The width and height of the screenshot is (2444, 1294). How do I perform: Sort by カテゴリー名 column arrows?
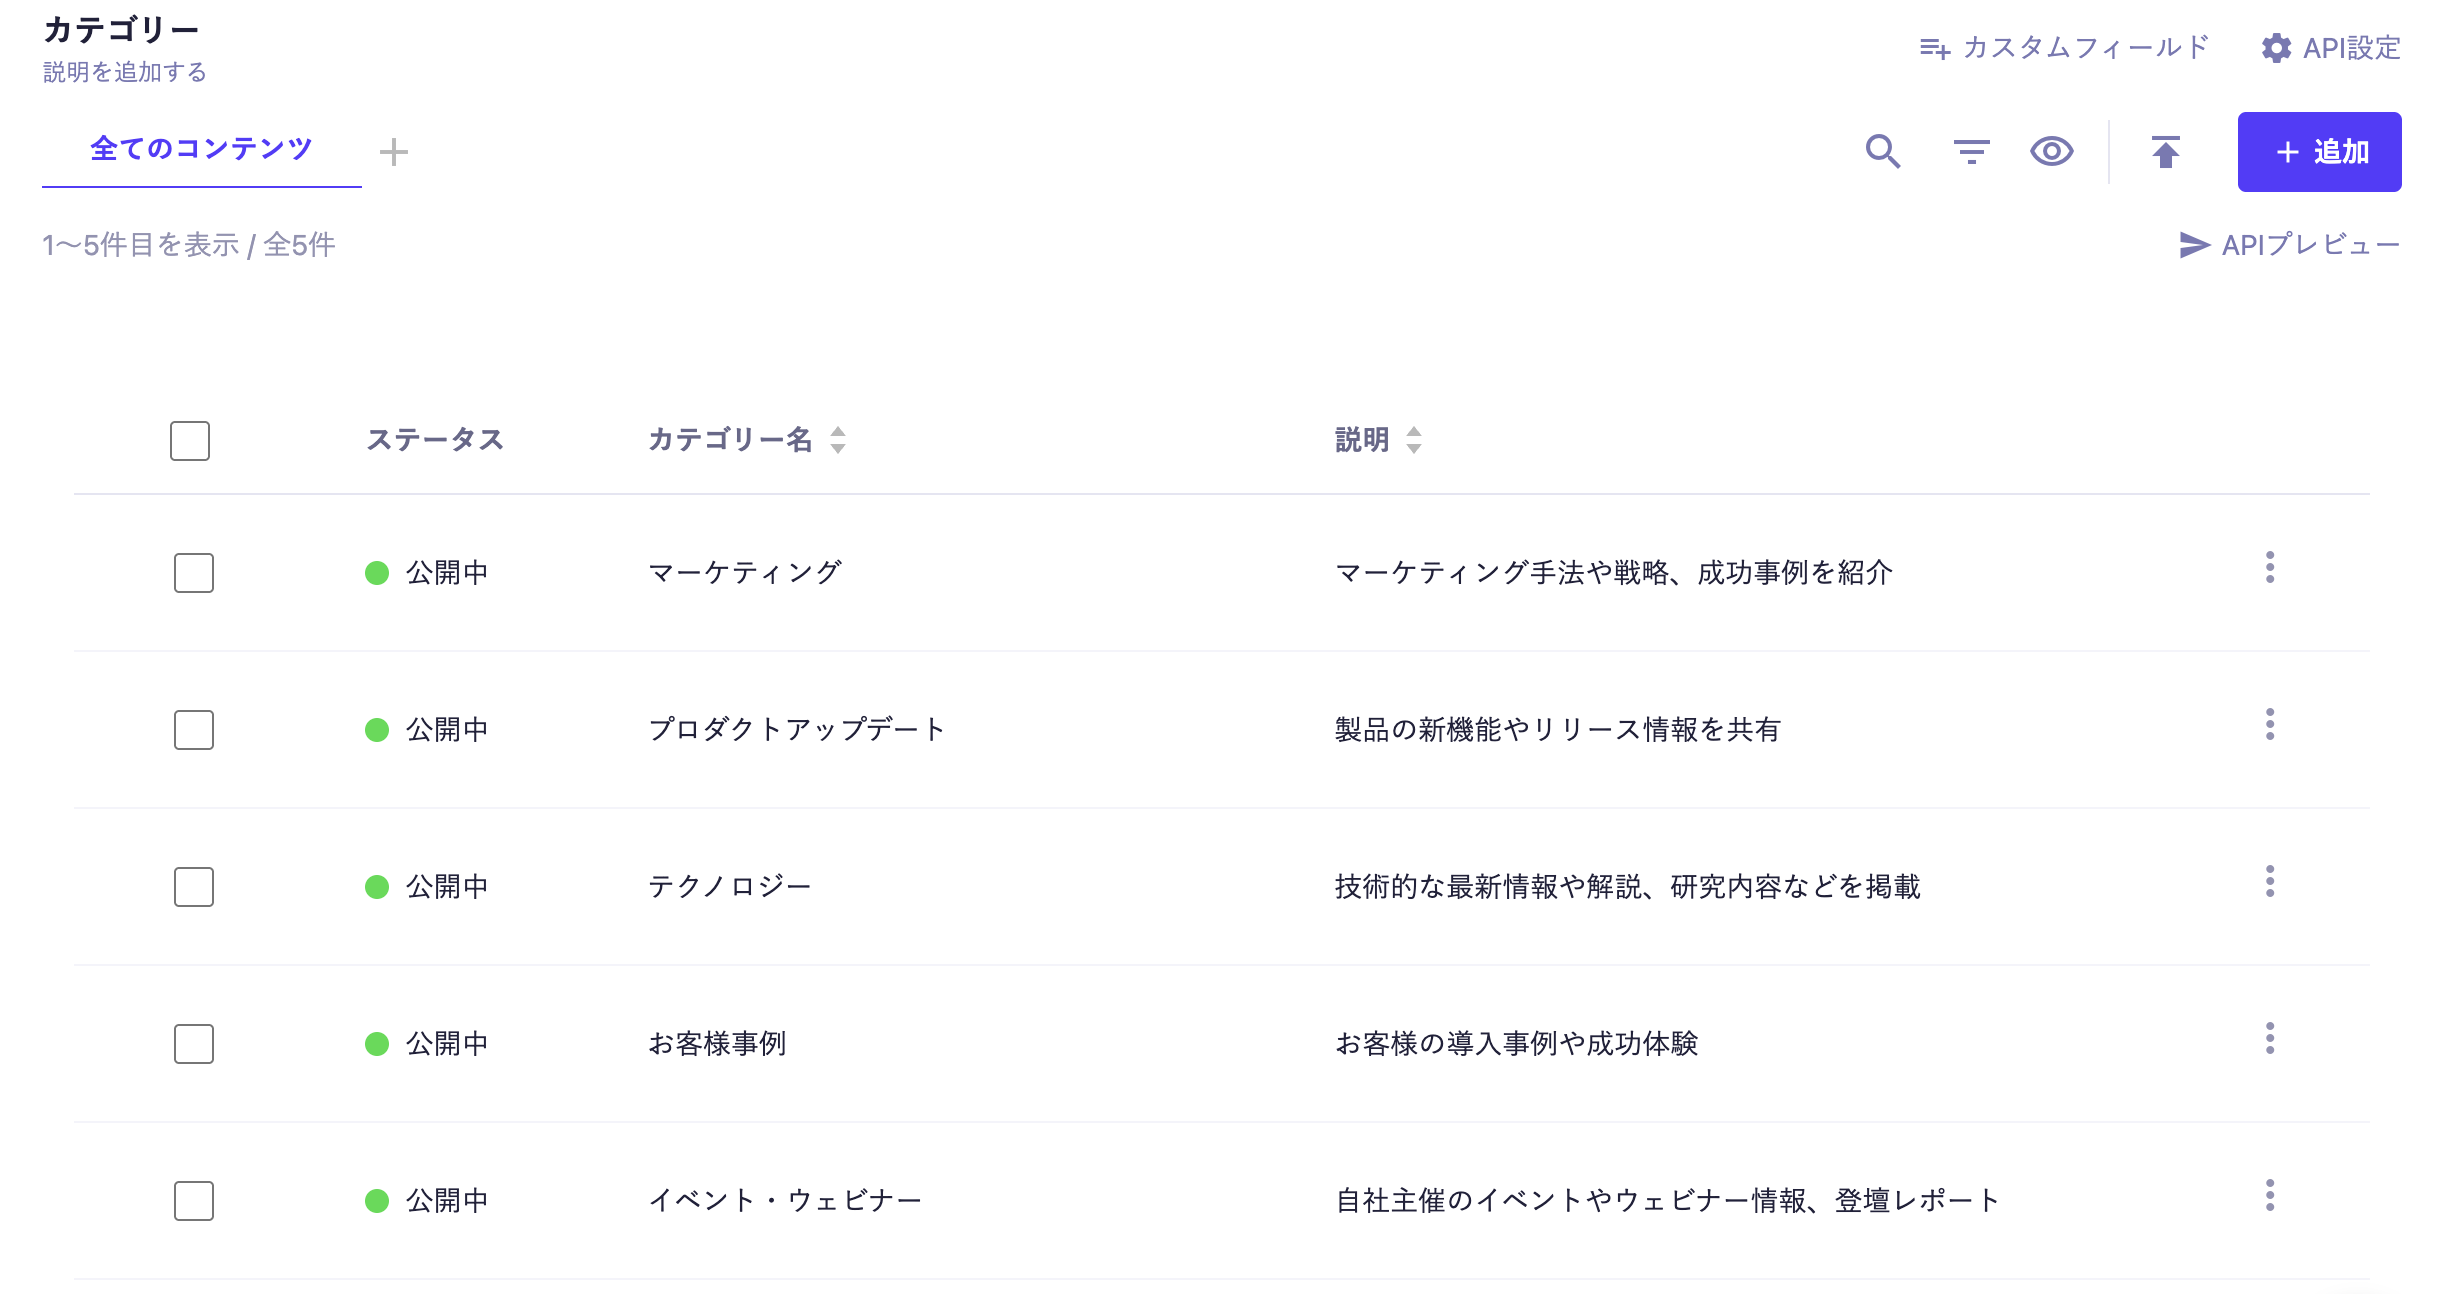click(x=838, y=440)
